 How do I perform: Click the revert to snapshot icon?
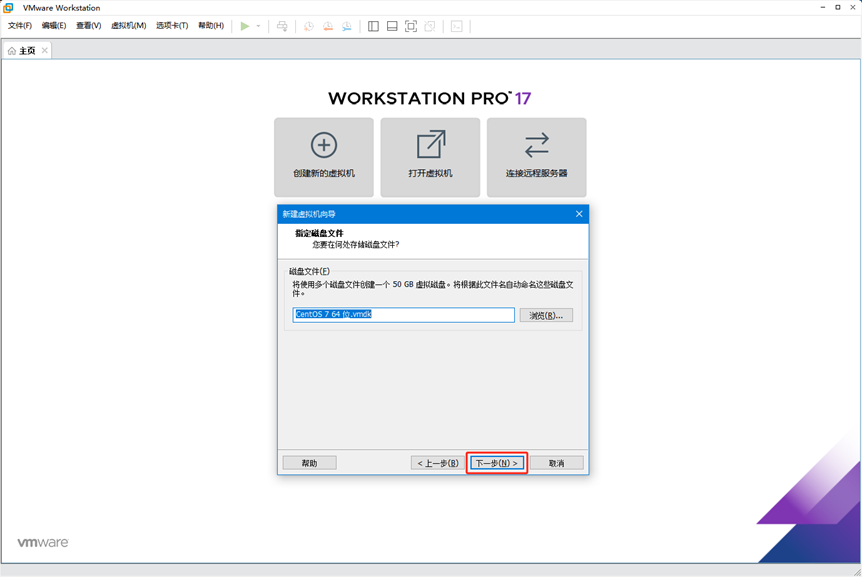328,26
